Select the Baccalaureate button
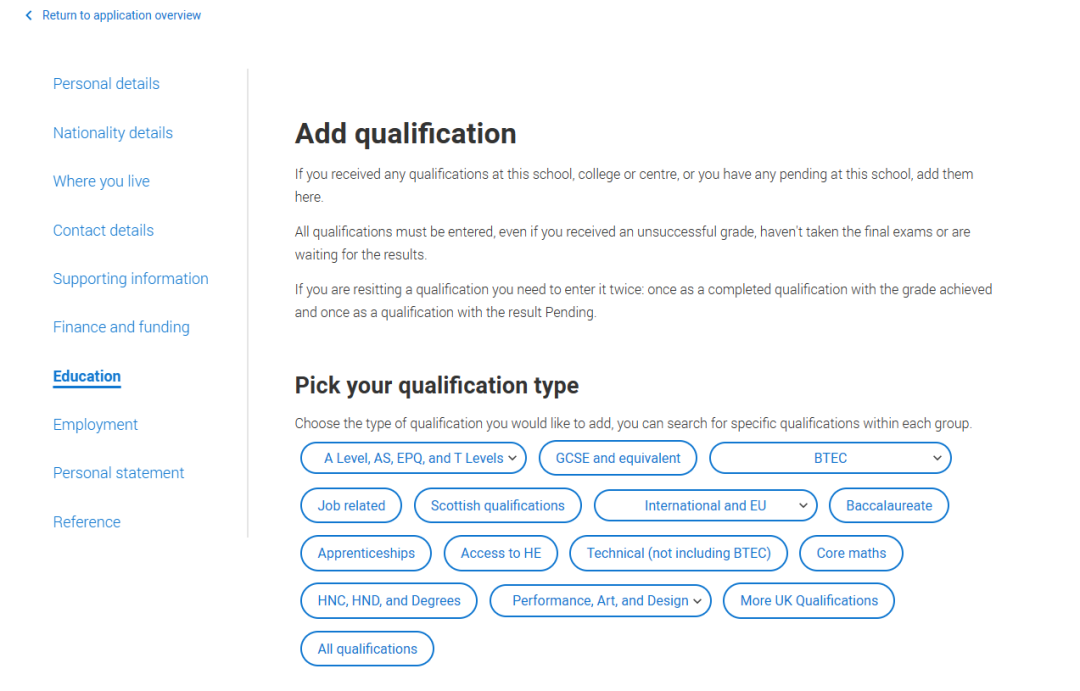Viewport: 1080px width, 691px height. coord(889,506)
